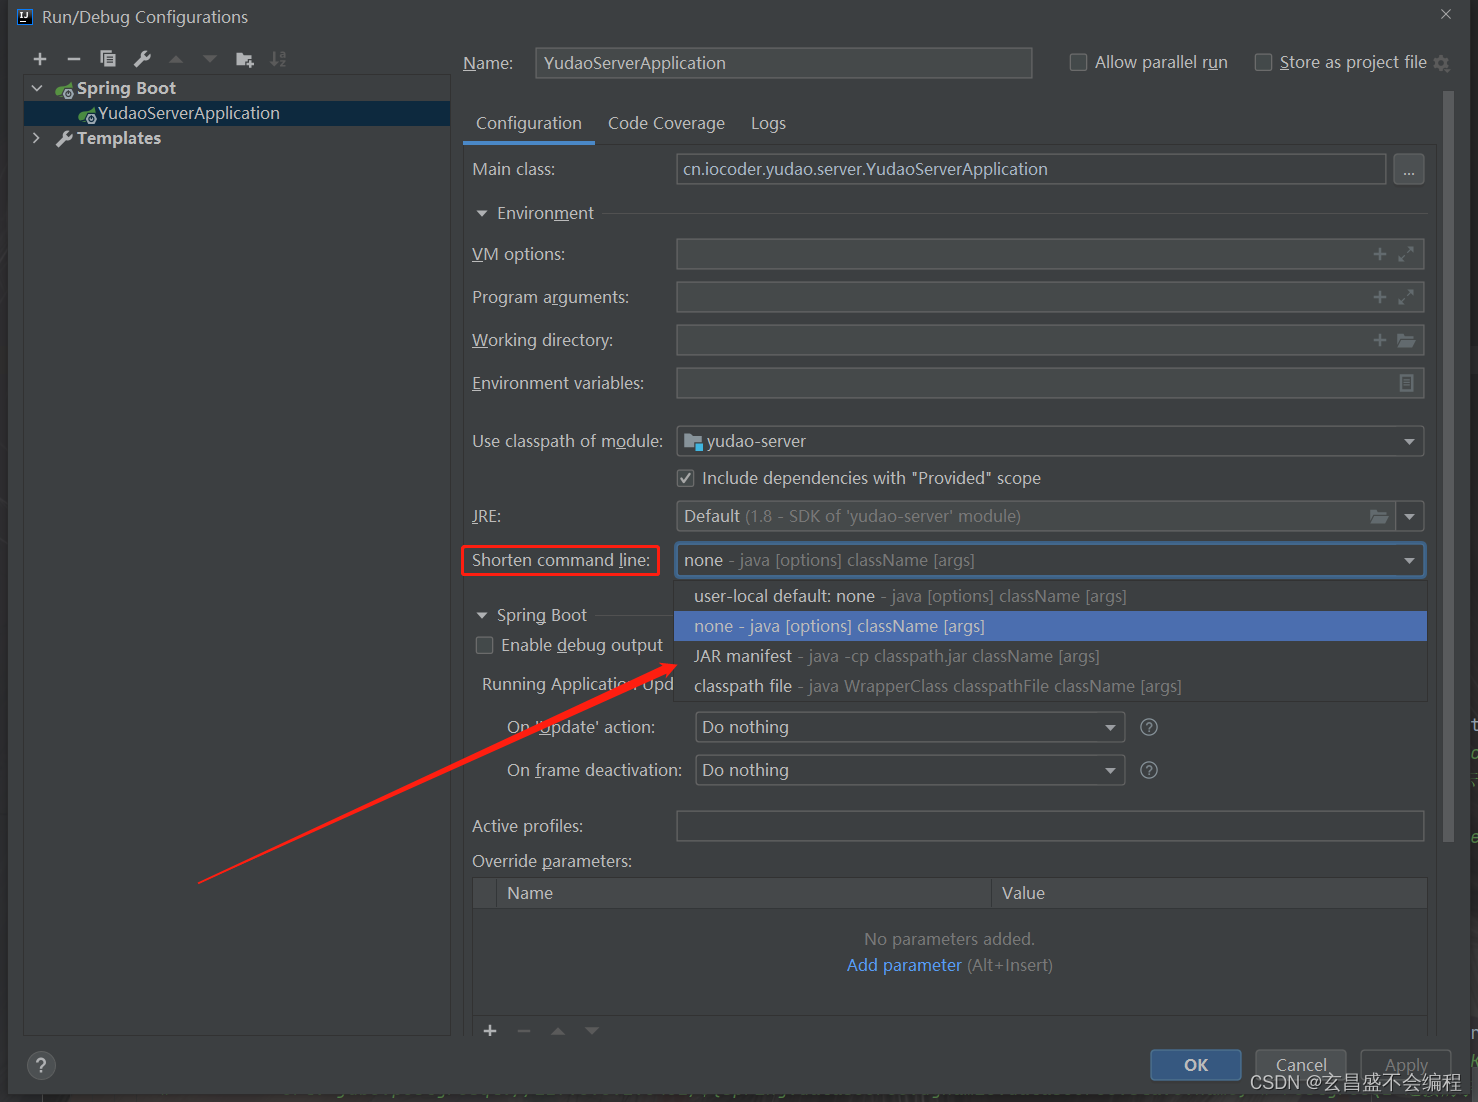Expand VM options field icon
This screenshot has width=1478, height=1102.
coord(1406,254)
